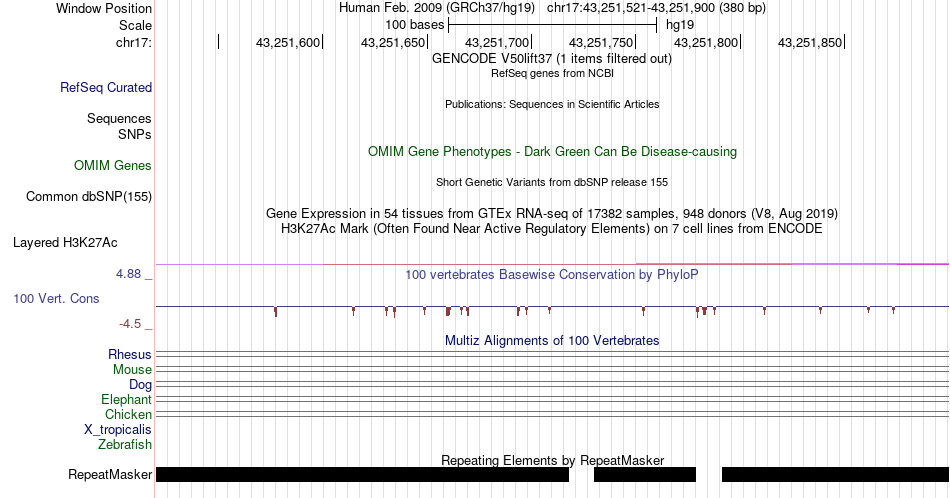950x498 pixels.
Task: Click the RefSeq genes from NCBI title
Action: (x=552, y=73)
